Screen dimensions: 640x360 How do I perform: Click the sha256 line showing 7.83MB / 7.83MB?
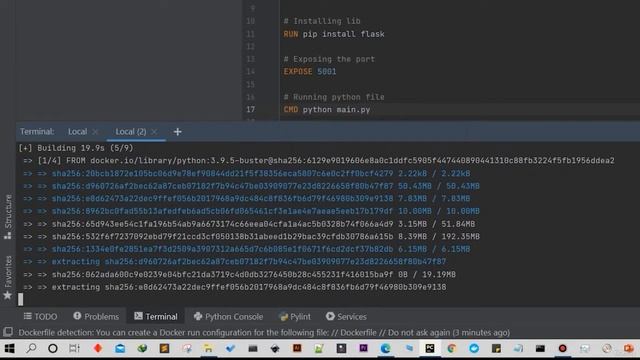tap(247, 199)
